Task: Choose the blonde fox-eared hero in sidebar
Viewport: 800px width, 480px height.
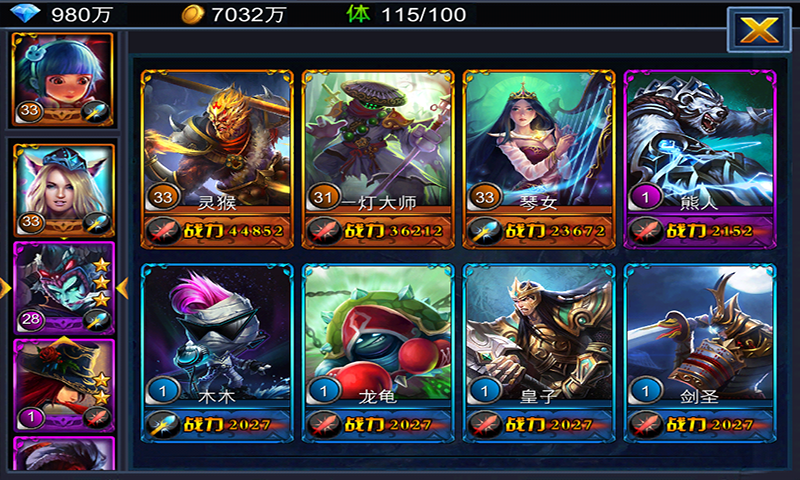Action: pos(63,190)
